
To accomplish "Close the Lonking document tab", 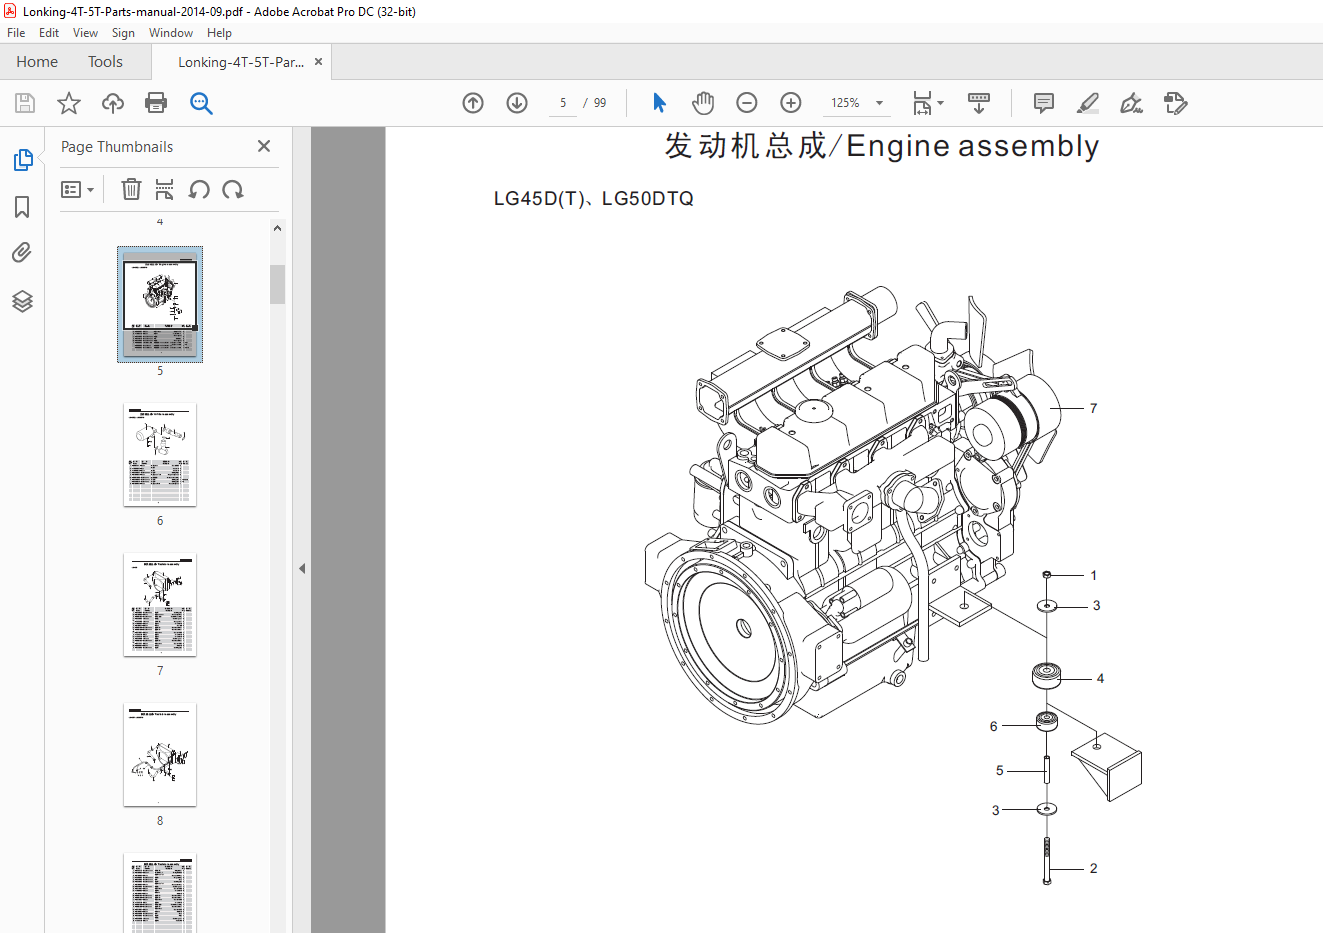I will 318,62.
